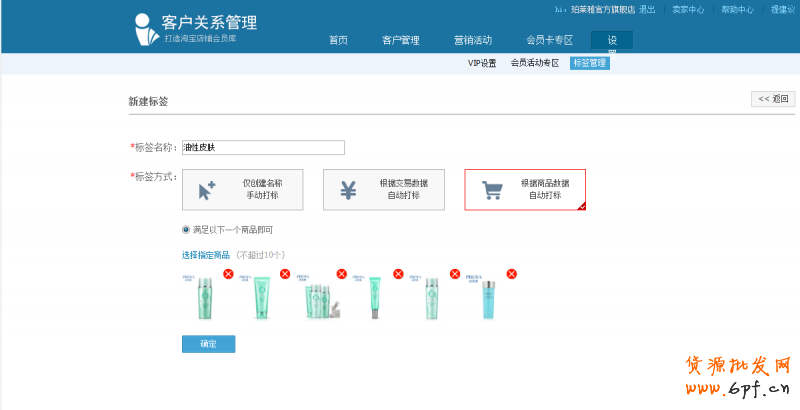
Task: Click the fourth product thumbnail image
Action: pyautogui.click(x=375, y=297)
